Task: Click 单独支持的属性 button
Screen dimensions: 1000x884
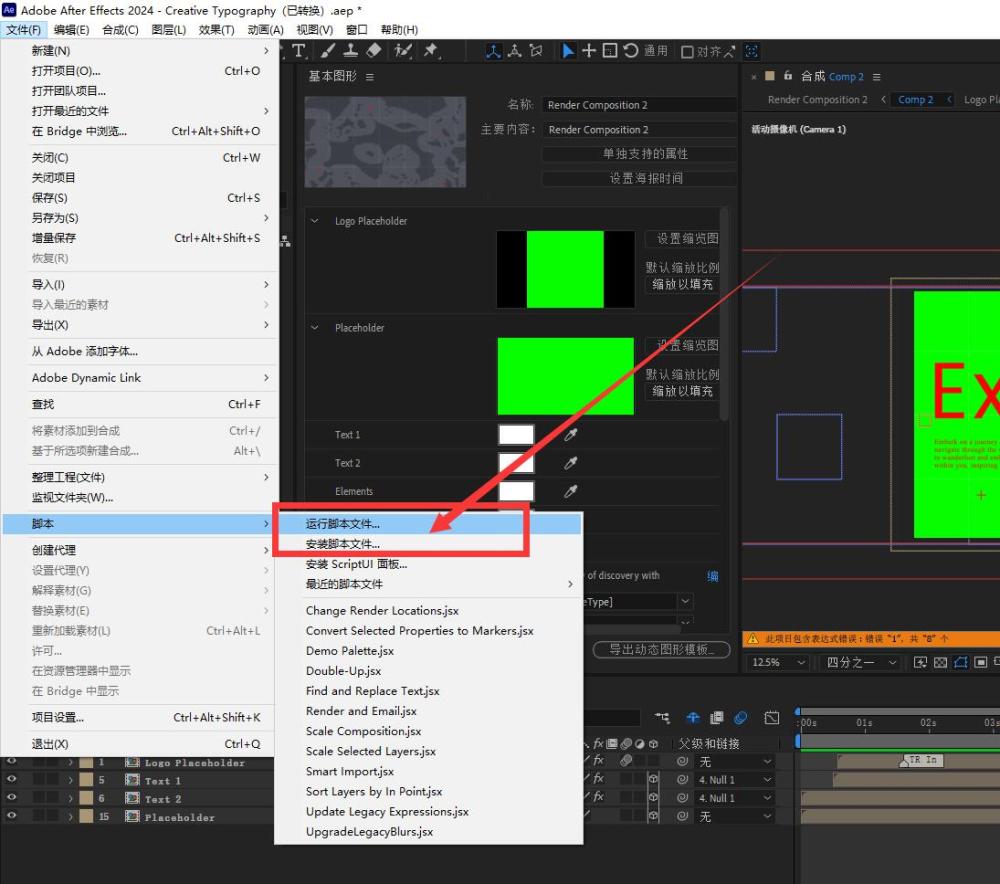Action: [x=639, y=154]
